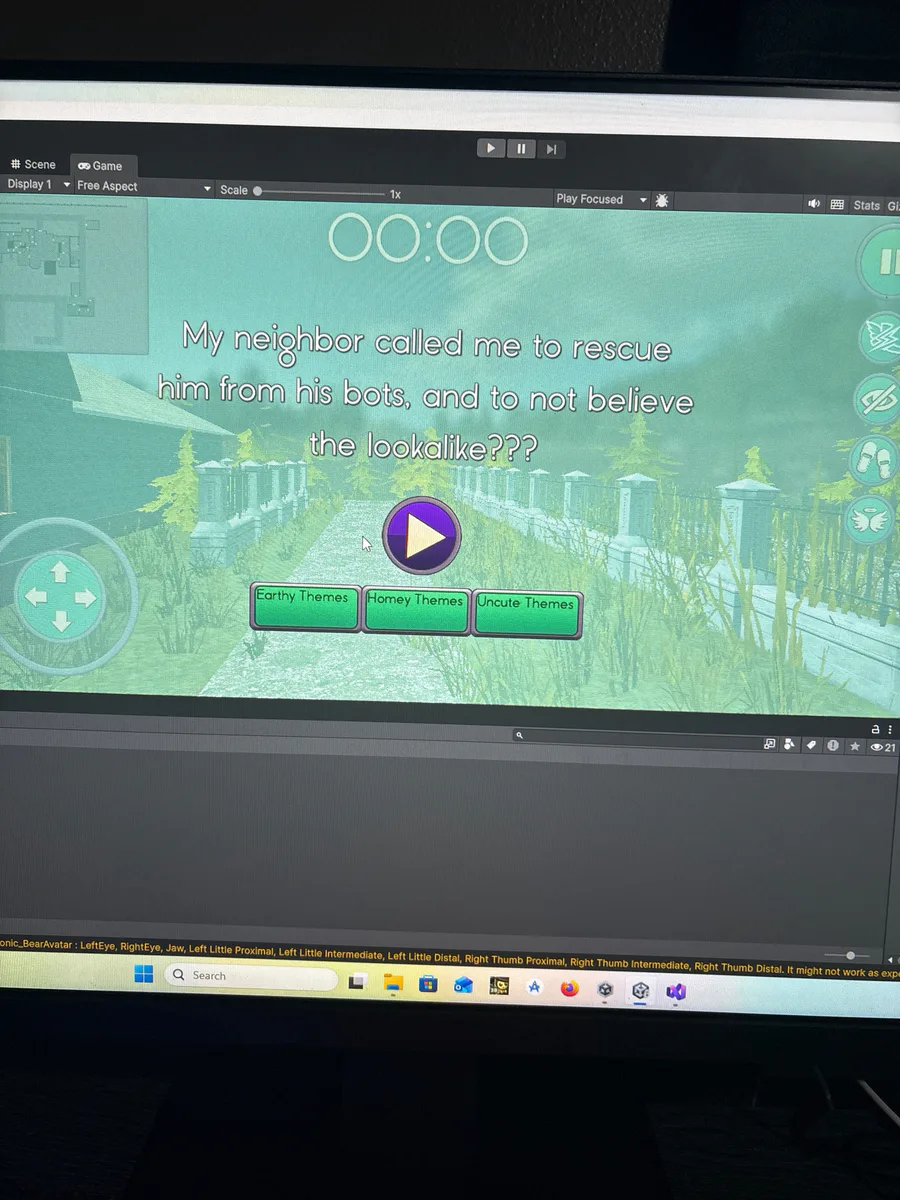The height and width of the screenshot is (1200, 900).
Task: Open the blue A app on taskbar
Action: coord(534,987)
